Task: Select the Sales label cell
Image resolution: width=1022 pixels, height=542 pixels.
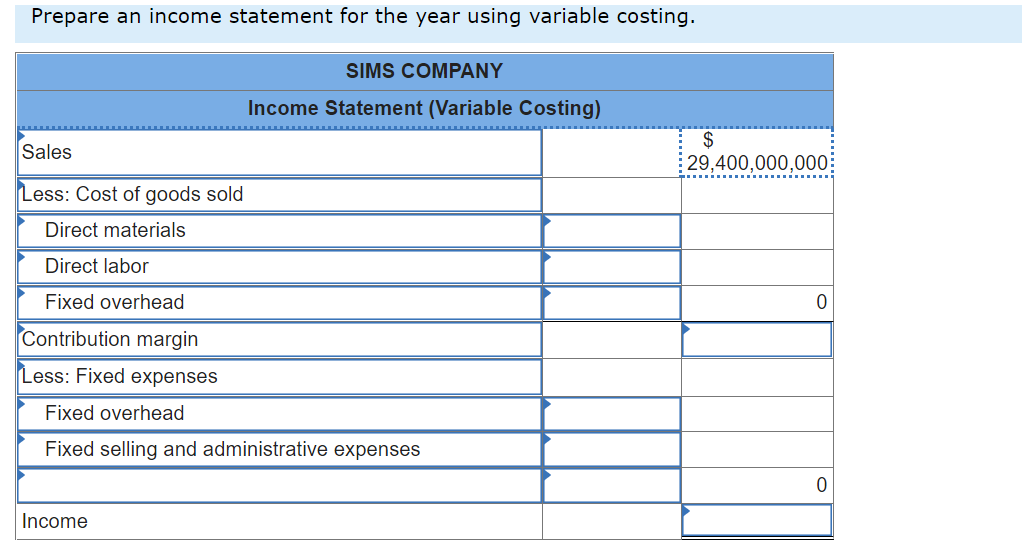Action: [x=279, y=152]
